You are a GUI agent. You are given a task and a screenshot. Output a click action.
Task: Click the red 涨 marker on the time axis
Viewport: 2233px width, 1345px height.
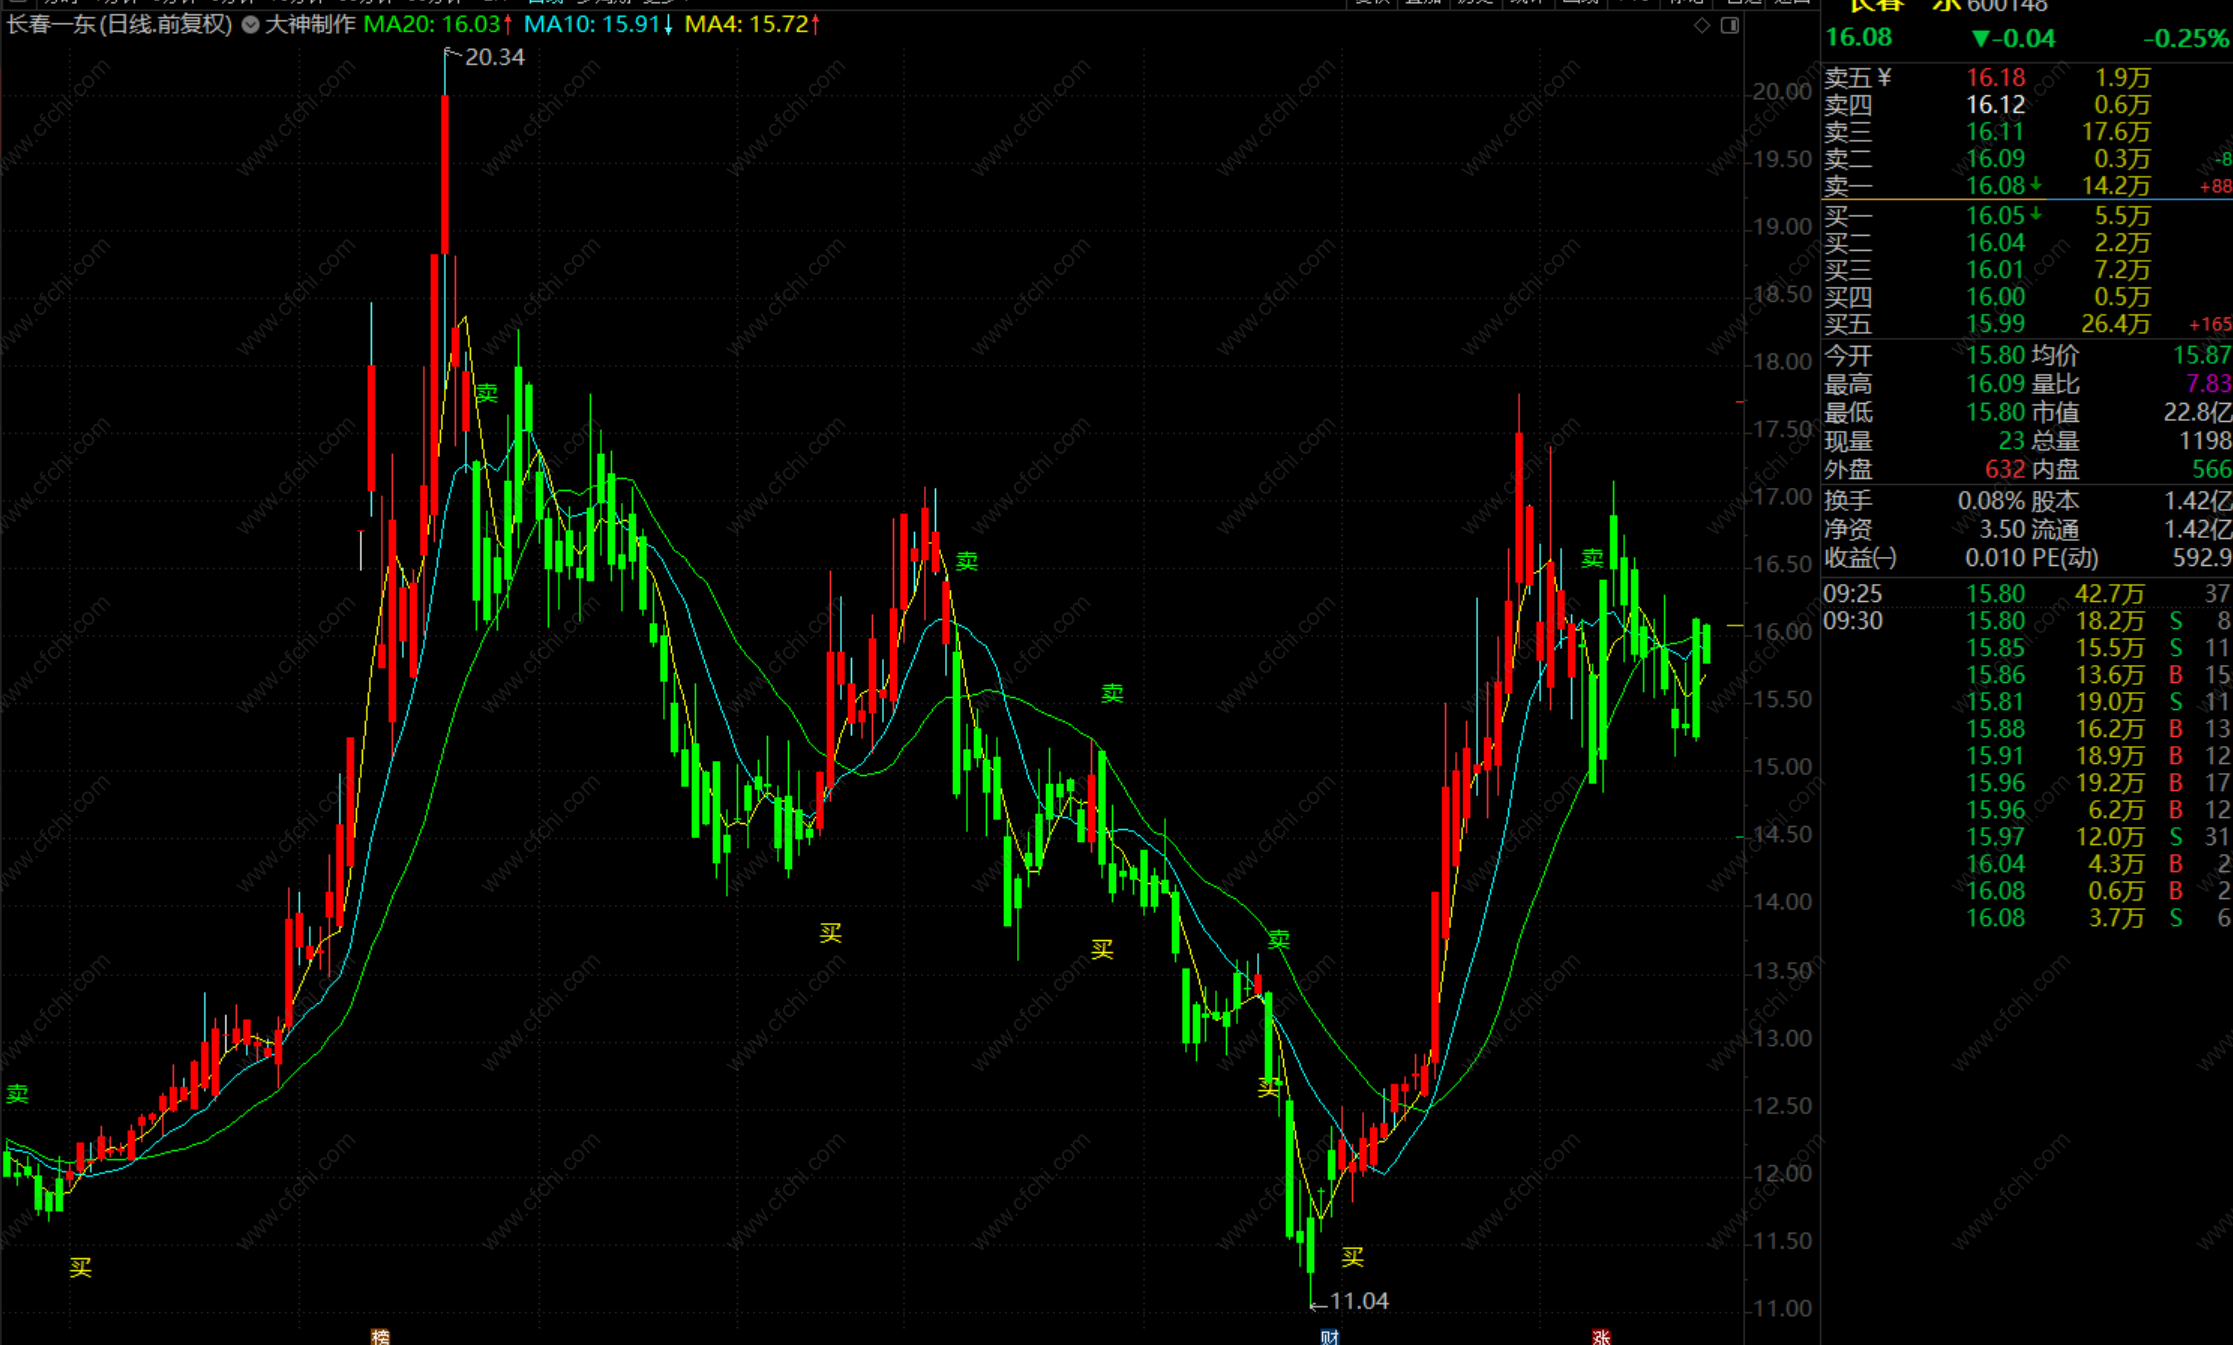tap(1601, 1337)
